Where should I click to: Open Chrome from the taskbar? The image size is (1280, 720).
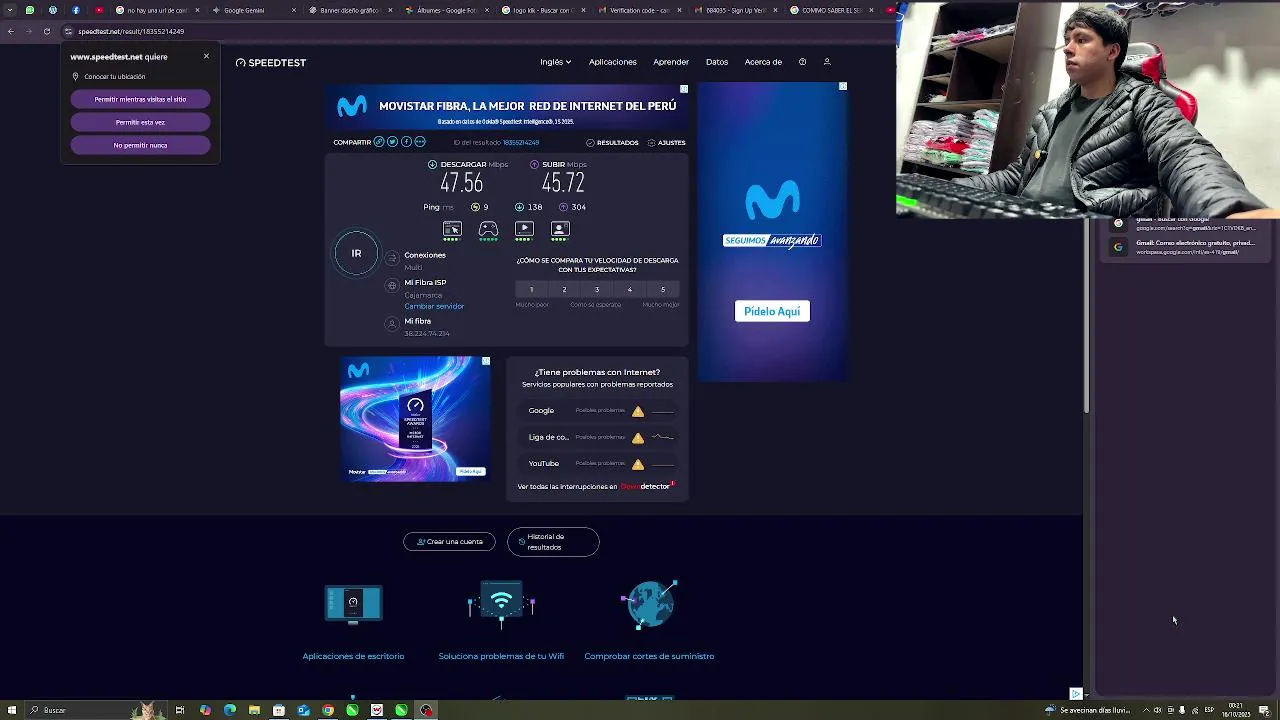[328, 710]
